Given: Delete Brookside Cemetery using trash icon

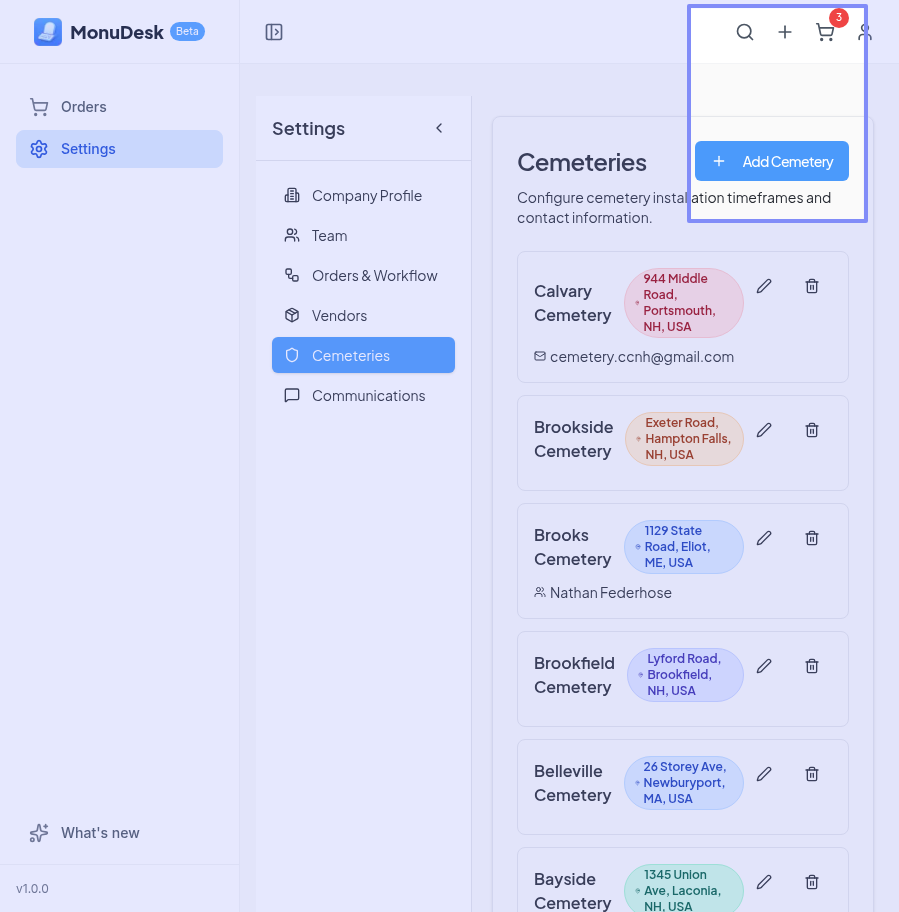Looking at the screenshot, I should pyautogui.click(x=812, y=430).
